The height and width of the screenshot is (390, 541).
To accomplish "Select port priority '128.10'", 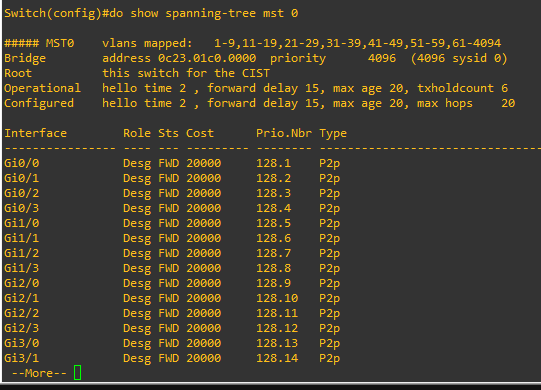I will pos(277,299).
